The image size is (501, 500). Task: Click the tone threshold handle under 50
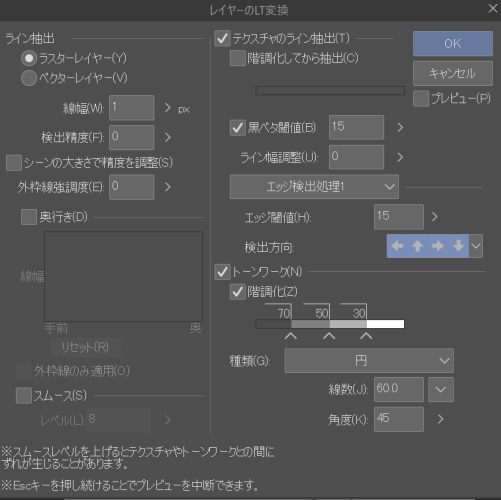329,336
